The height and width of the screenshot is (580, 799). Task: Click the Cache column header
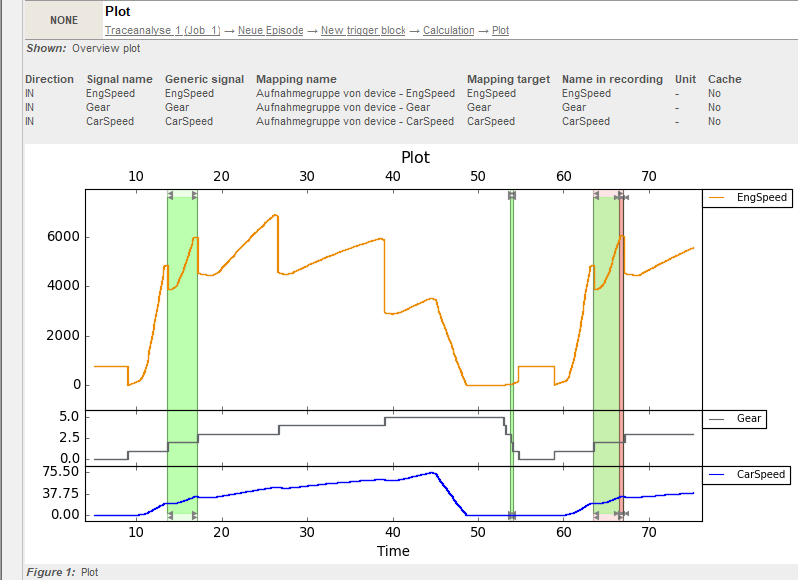click(x=725, y=80)
